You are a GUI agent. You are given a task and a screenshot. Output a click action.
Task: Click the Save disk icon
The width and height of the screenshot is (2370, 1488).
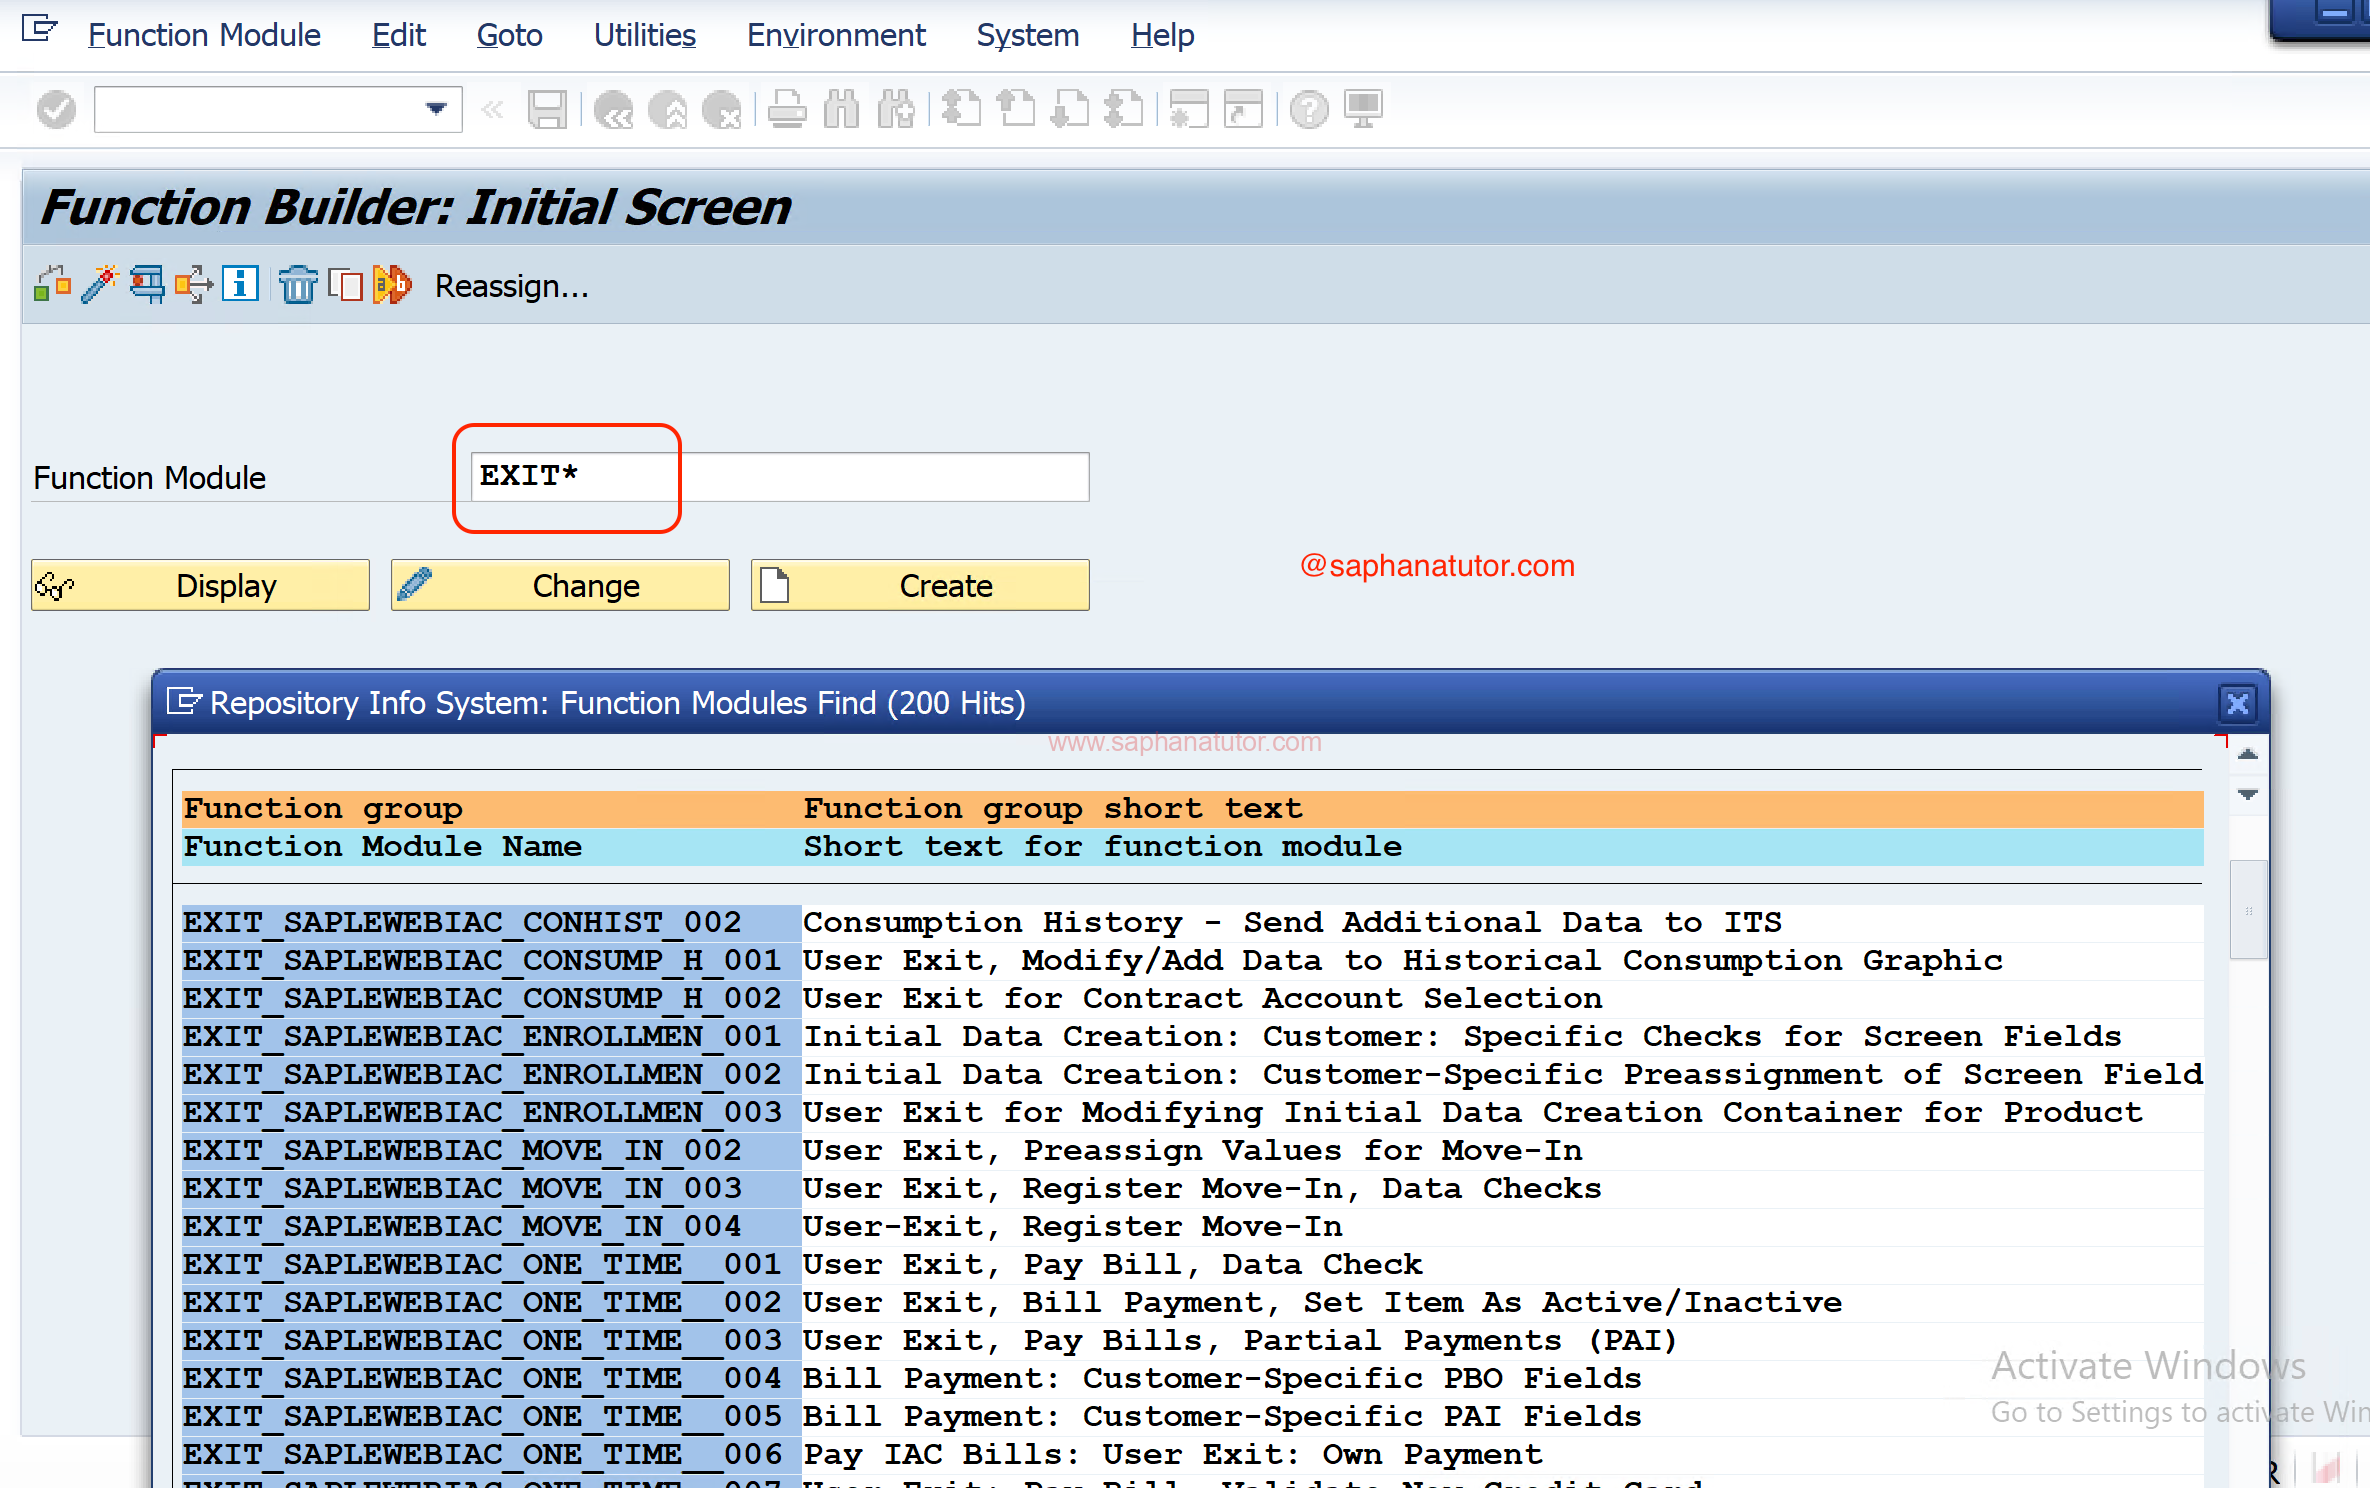tap(547, 109)
